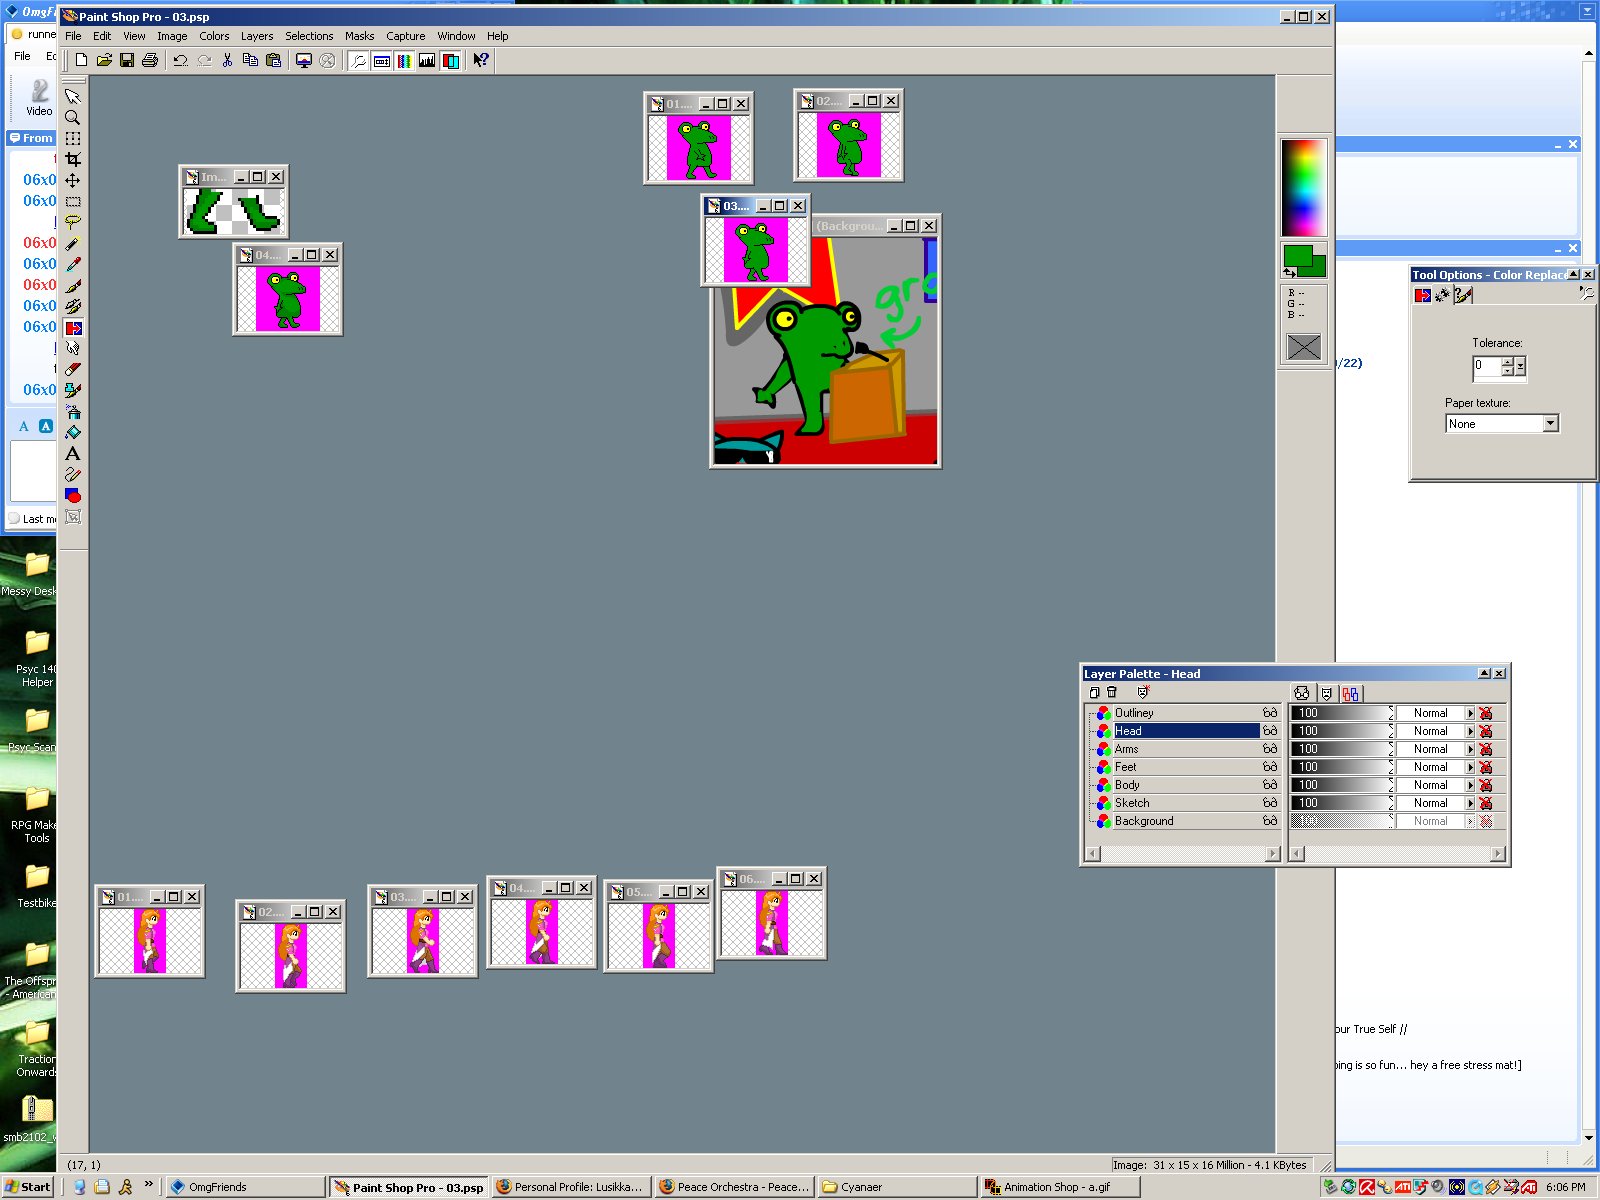Switch to Animation Shop taskbar button
This screenshot has width=1600, height=1200.
(1056, 1187)
